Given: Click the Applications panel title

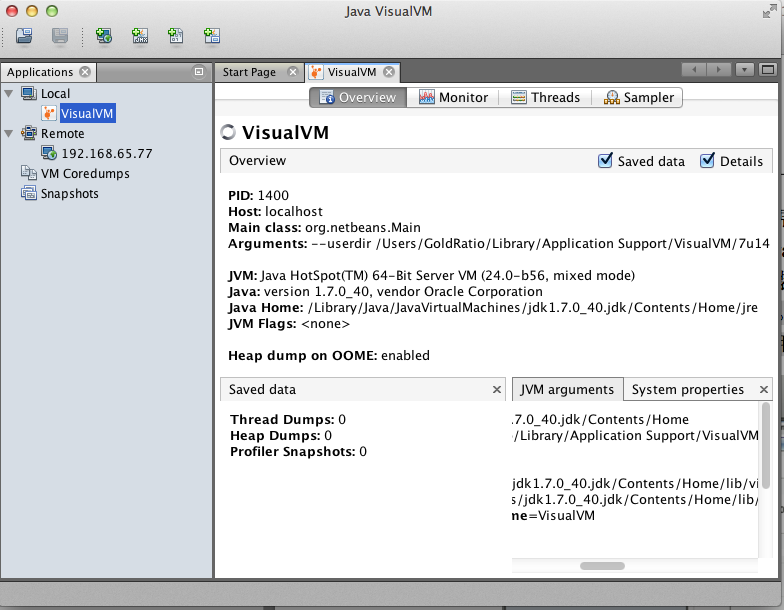Looking at the screenshot, I should [40, 72].
